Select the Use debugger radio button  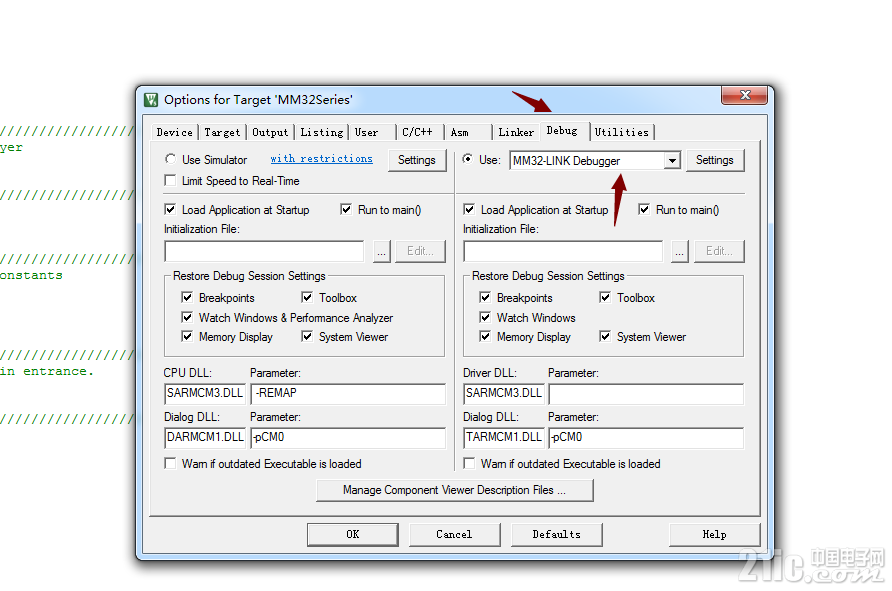click(x=468, y=159)
